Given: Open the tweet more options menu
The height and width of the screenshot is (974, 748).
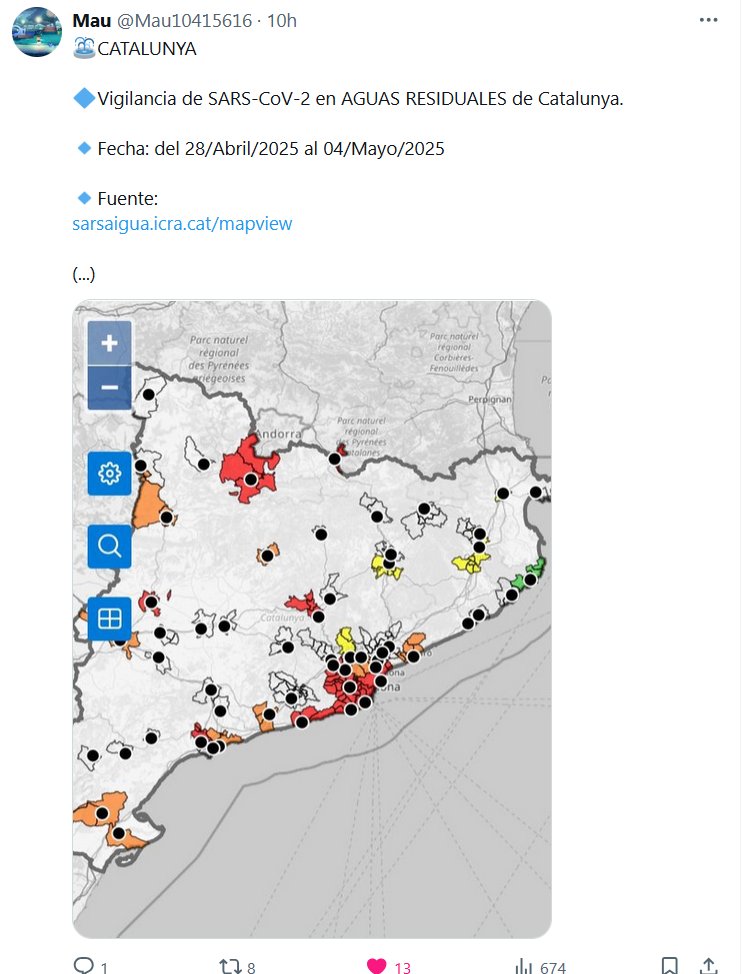Looking at the screenshot, I should [x=708, y=20].
